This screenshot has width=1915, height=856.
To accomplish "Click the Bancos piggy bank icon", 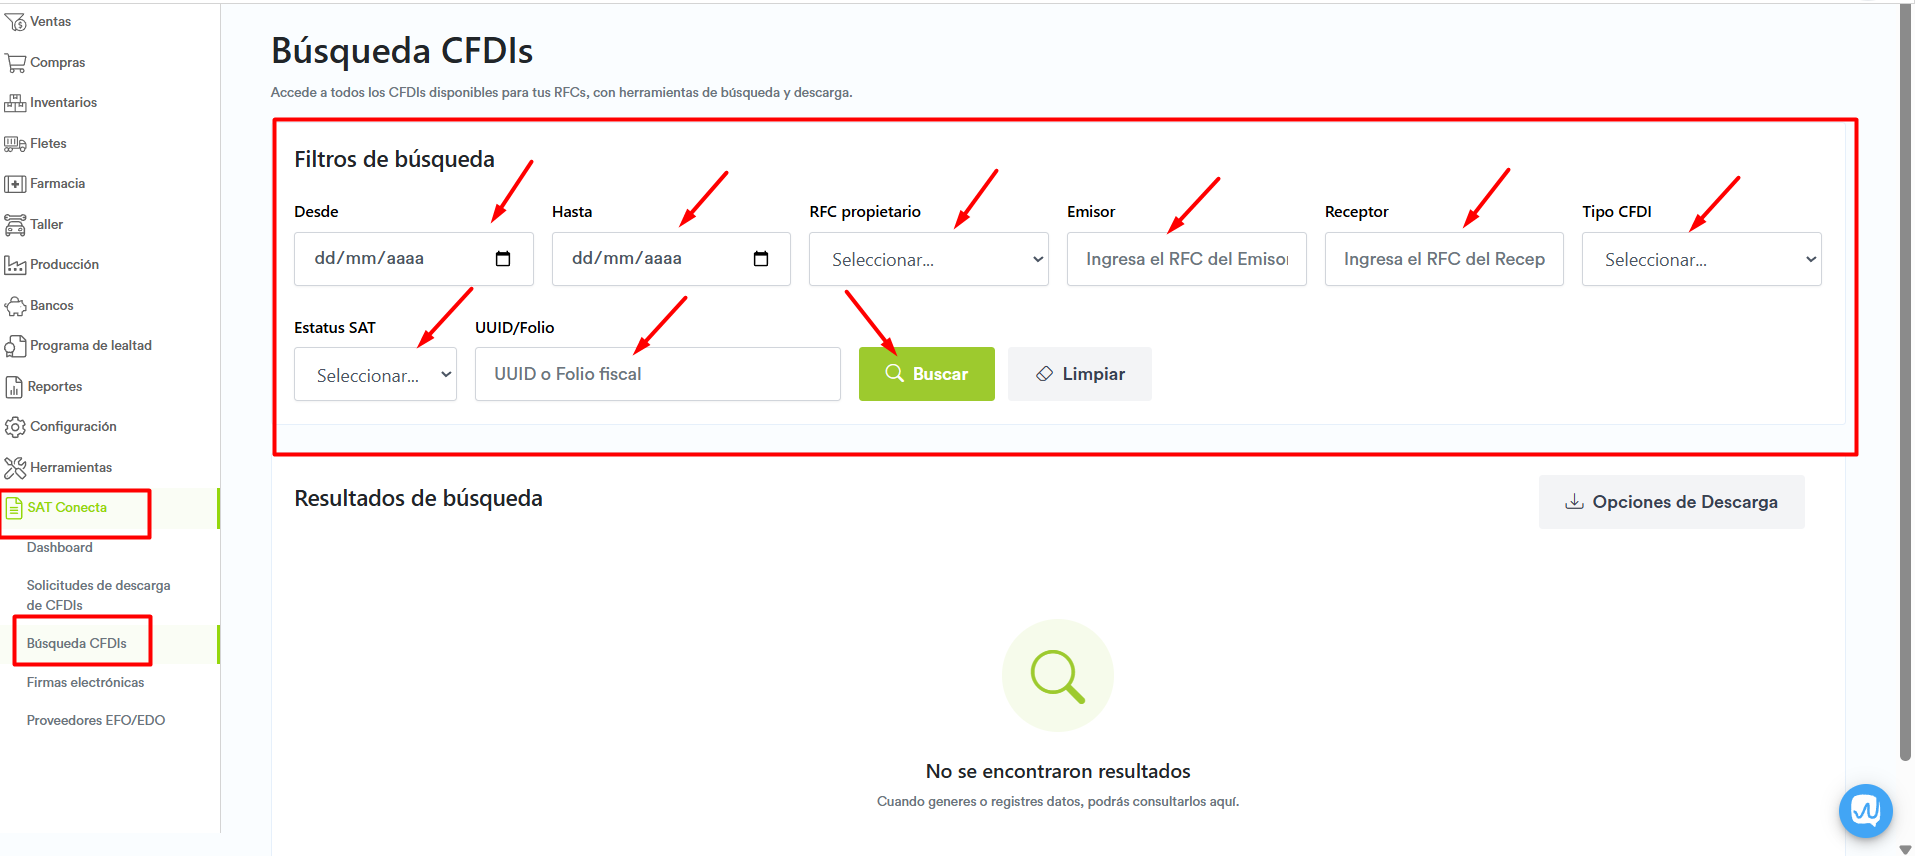I will click(x=15, y=306).
